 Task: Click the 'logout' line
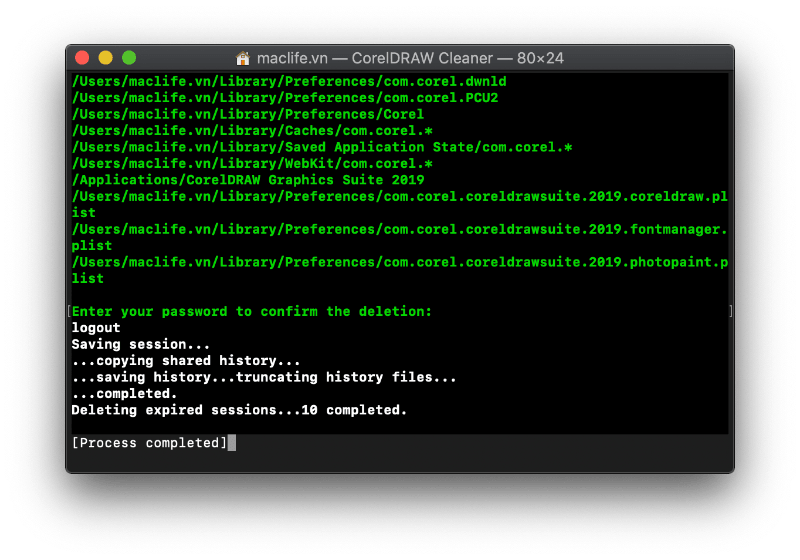tap(96, 327)
